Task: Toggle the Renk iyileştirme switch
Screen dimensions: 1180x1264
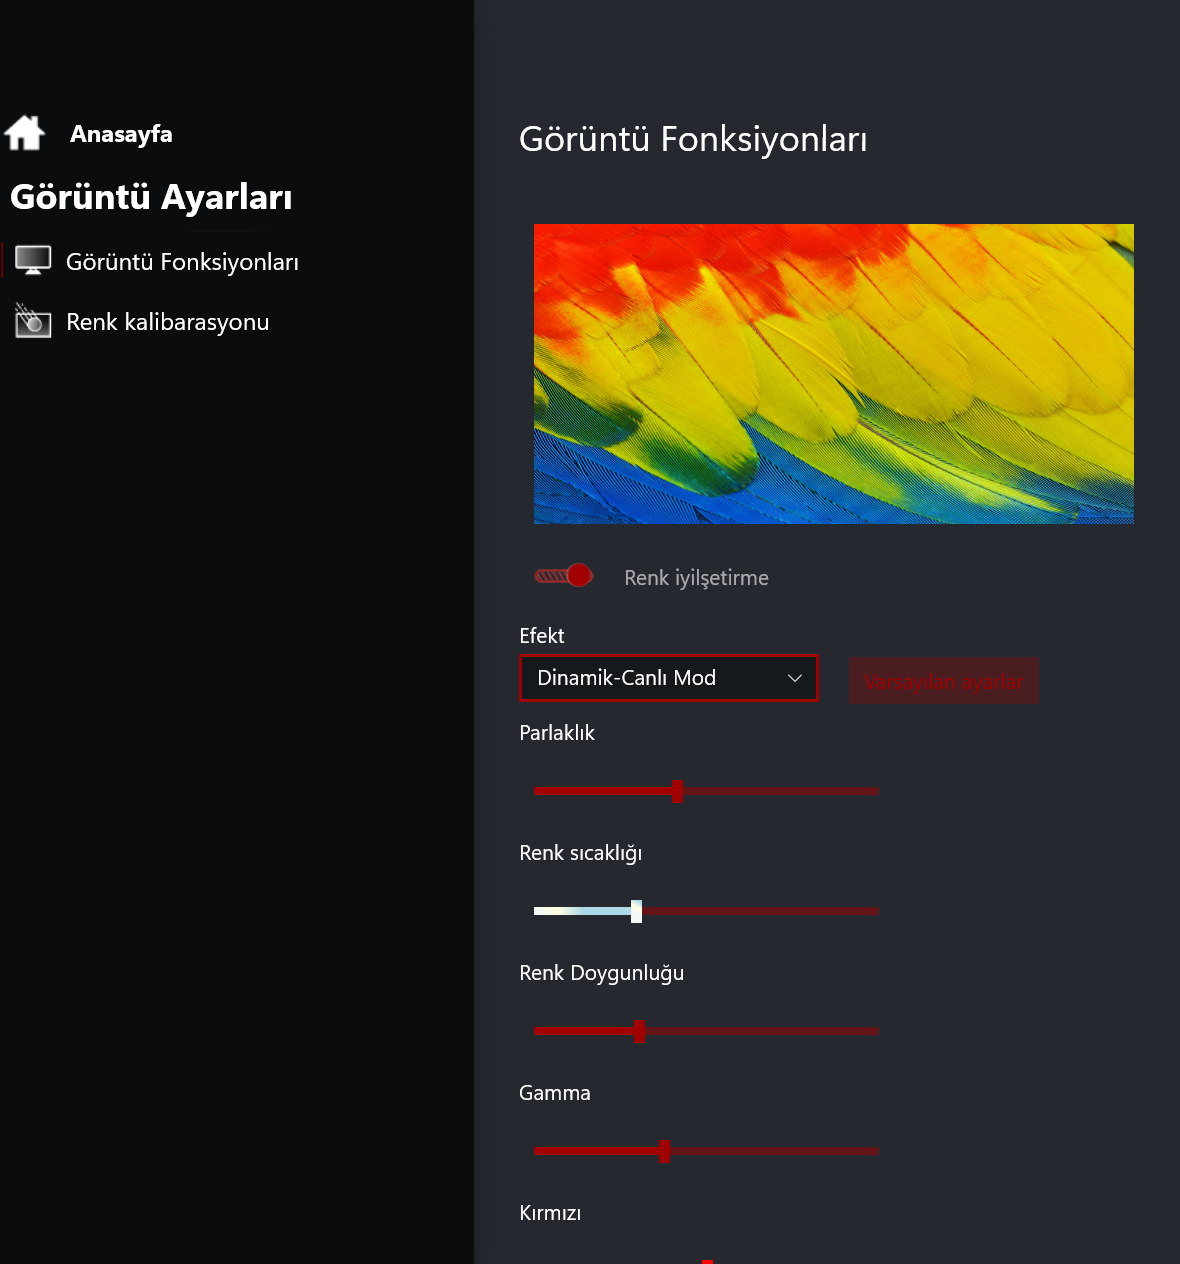Action: (x=564, y=576)
